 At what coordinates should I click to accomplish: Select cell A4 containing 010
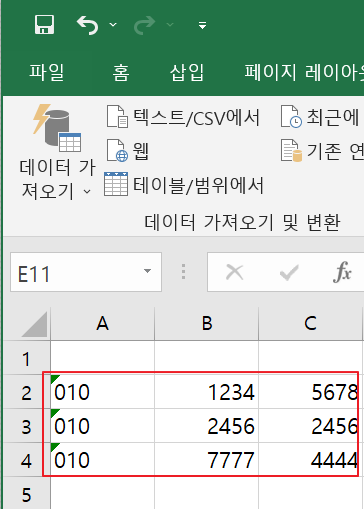tap(103, 460)
